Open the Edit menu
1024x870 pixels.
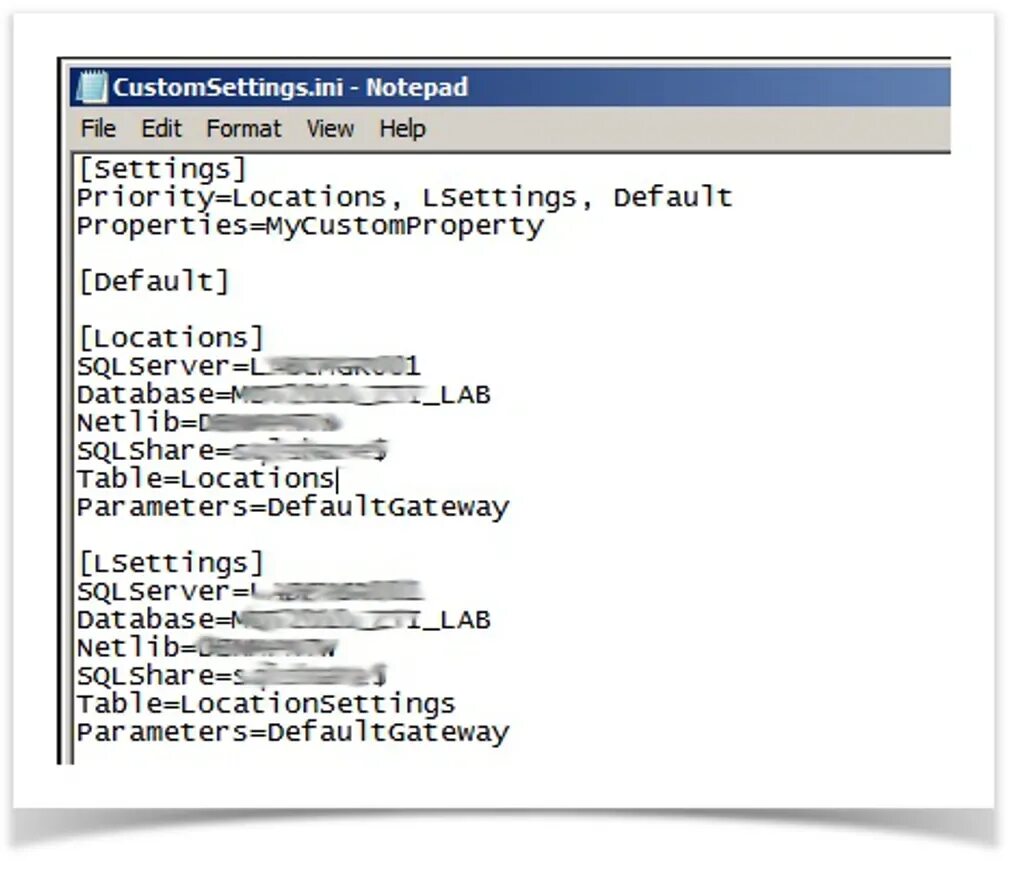[x=161, y=129]
